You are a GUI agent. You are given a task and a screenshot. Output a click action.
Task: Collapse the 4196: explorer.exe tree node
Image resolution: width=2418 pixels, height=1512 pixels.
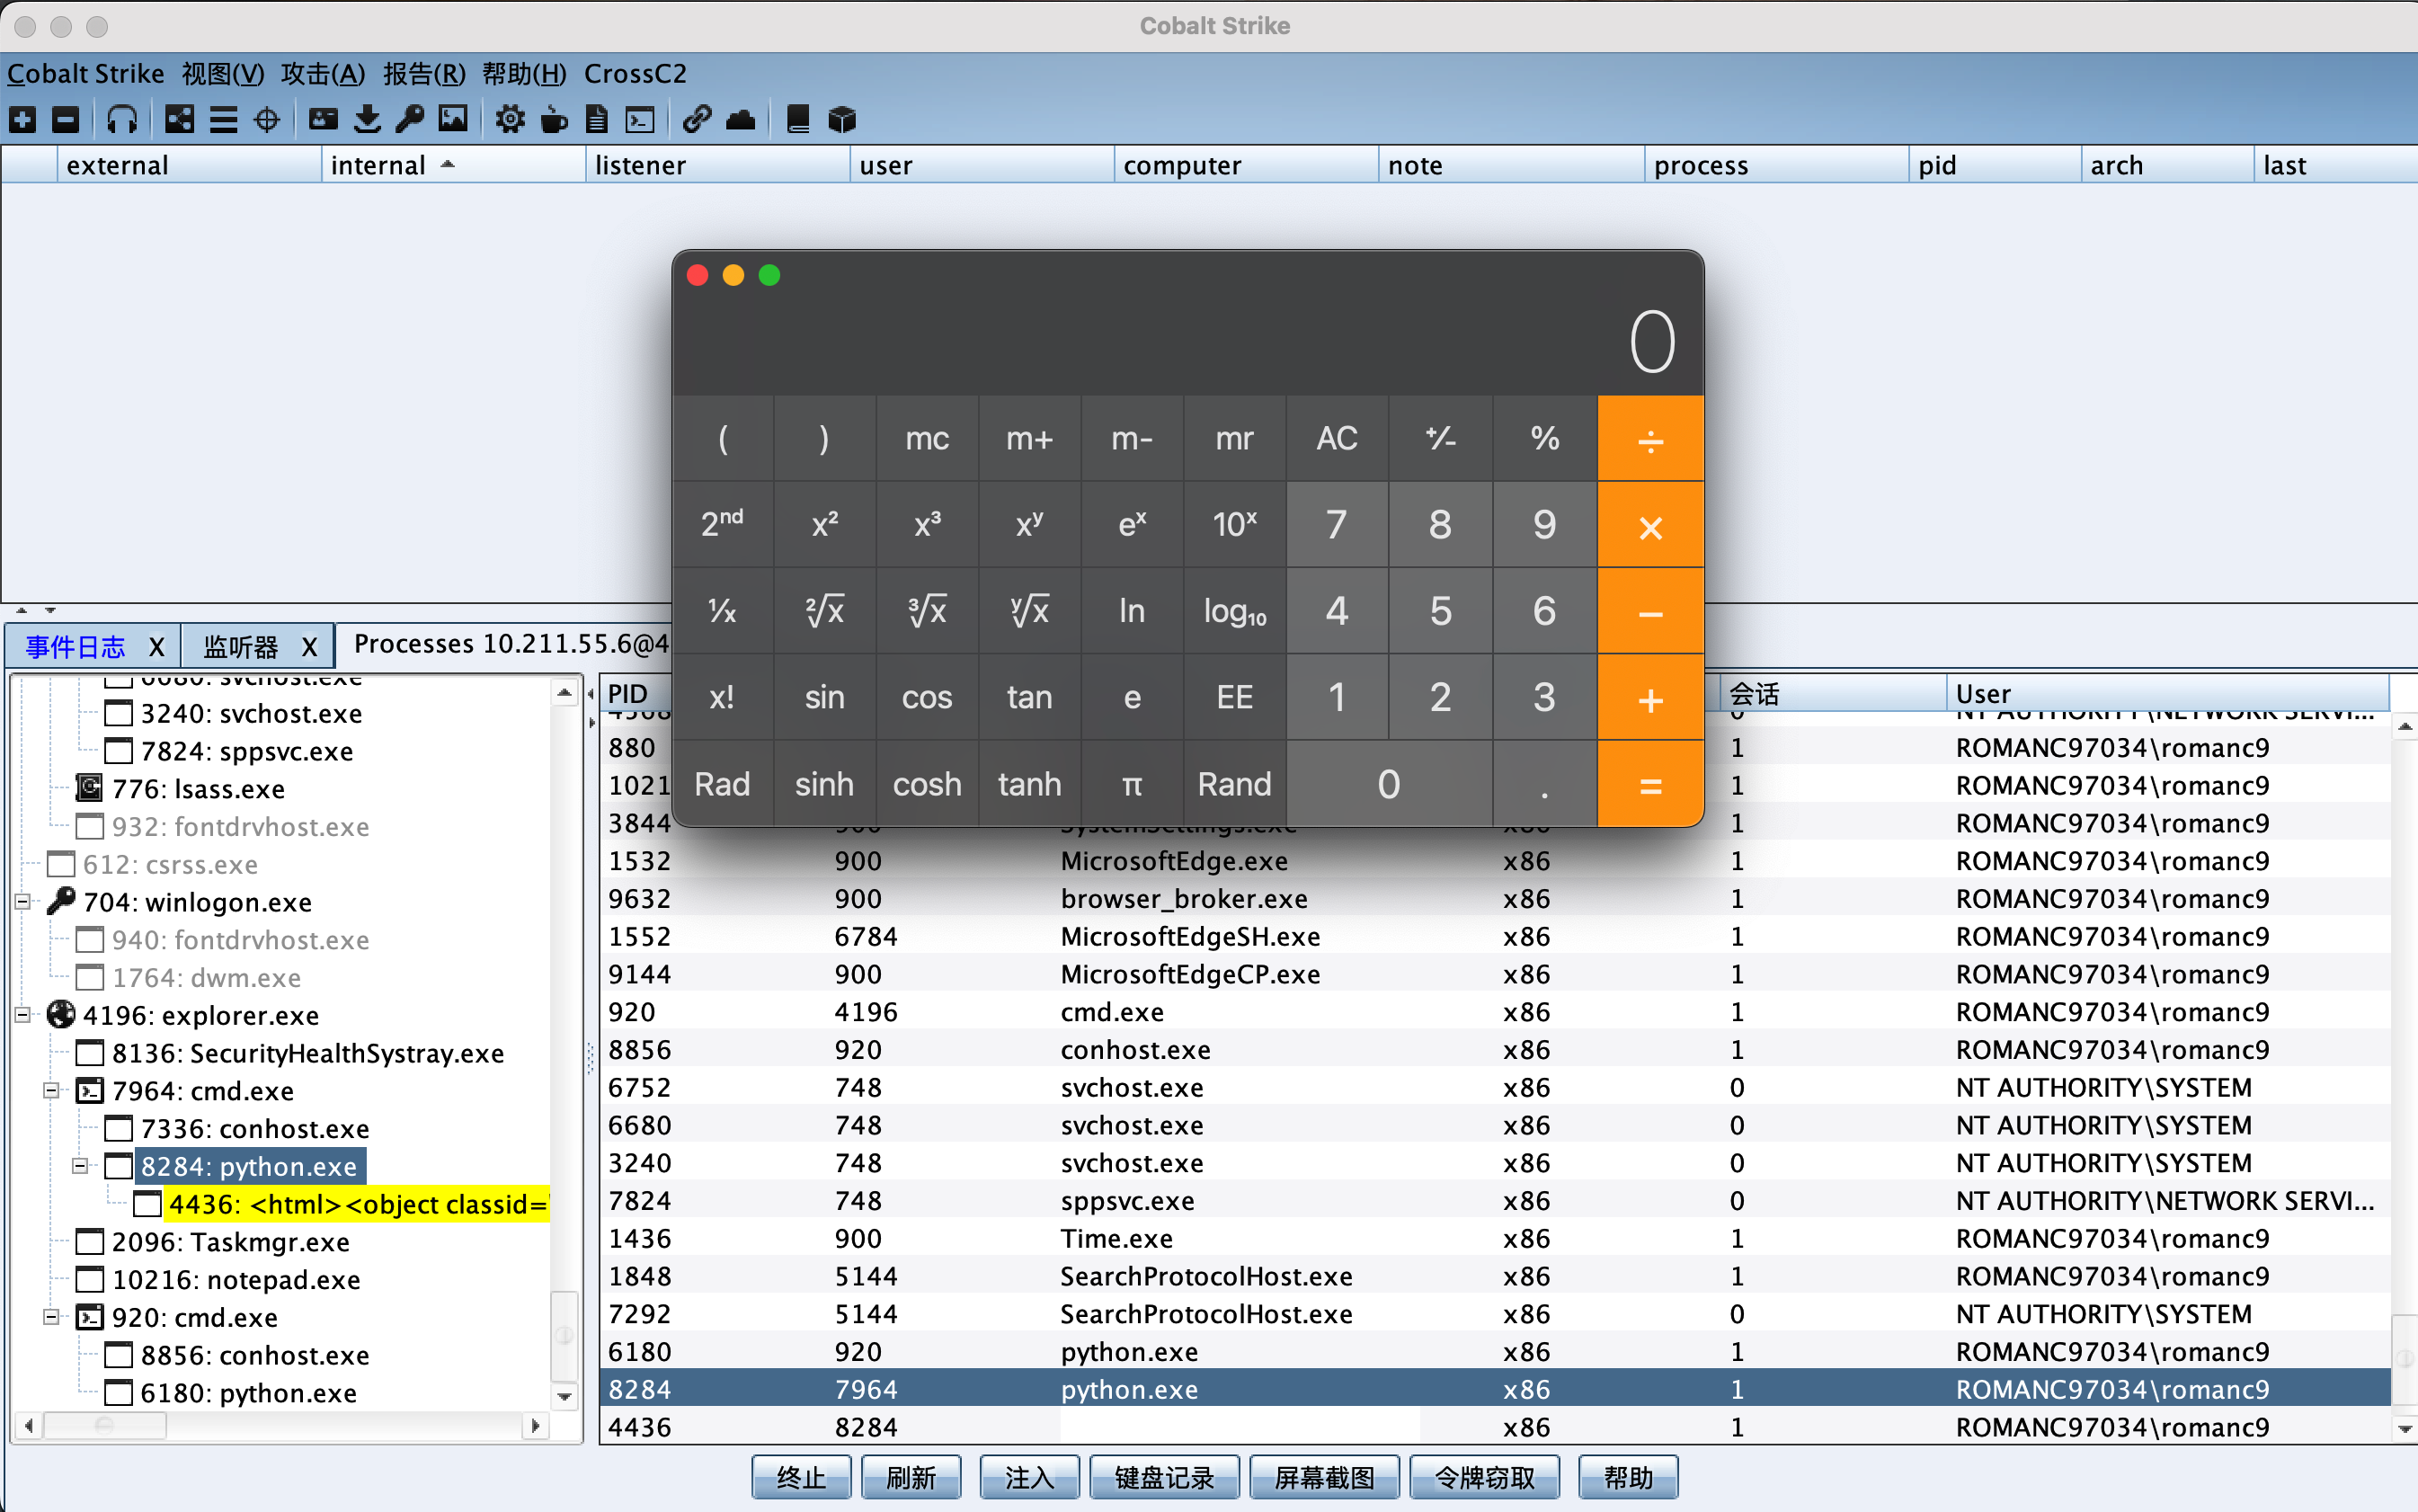pos(22,1015)
